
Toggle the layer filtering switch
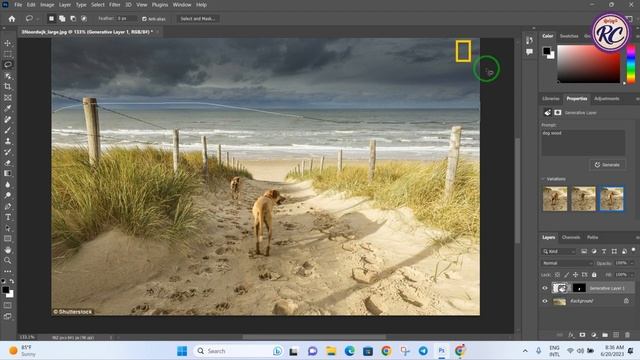[x=633, y=250]
